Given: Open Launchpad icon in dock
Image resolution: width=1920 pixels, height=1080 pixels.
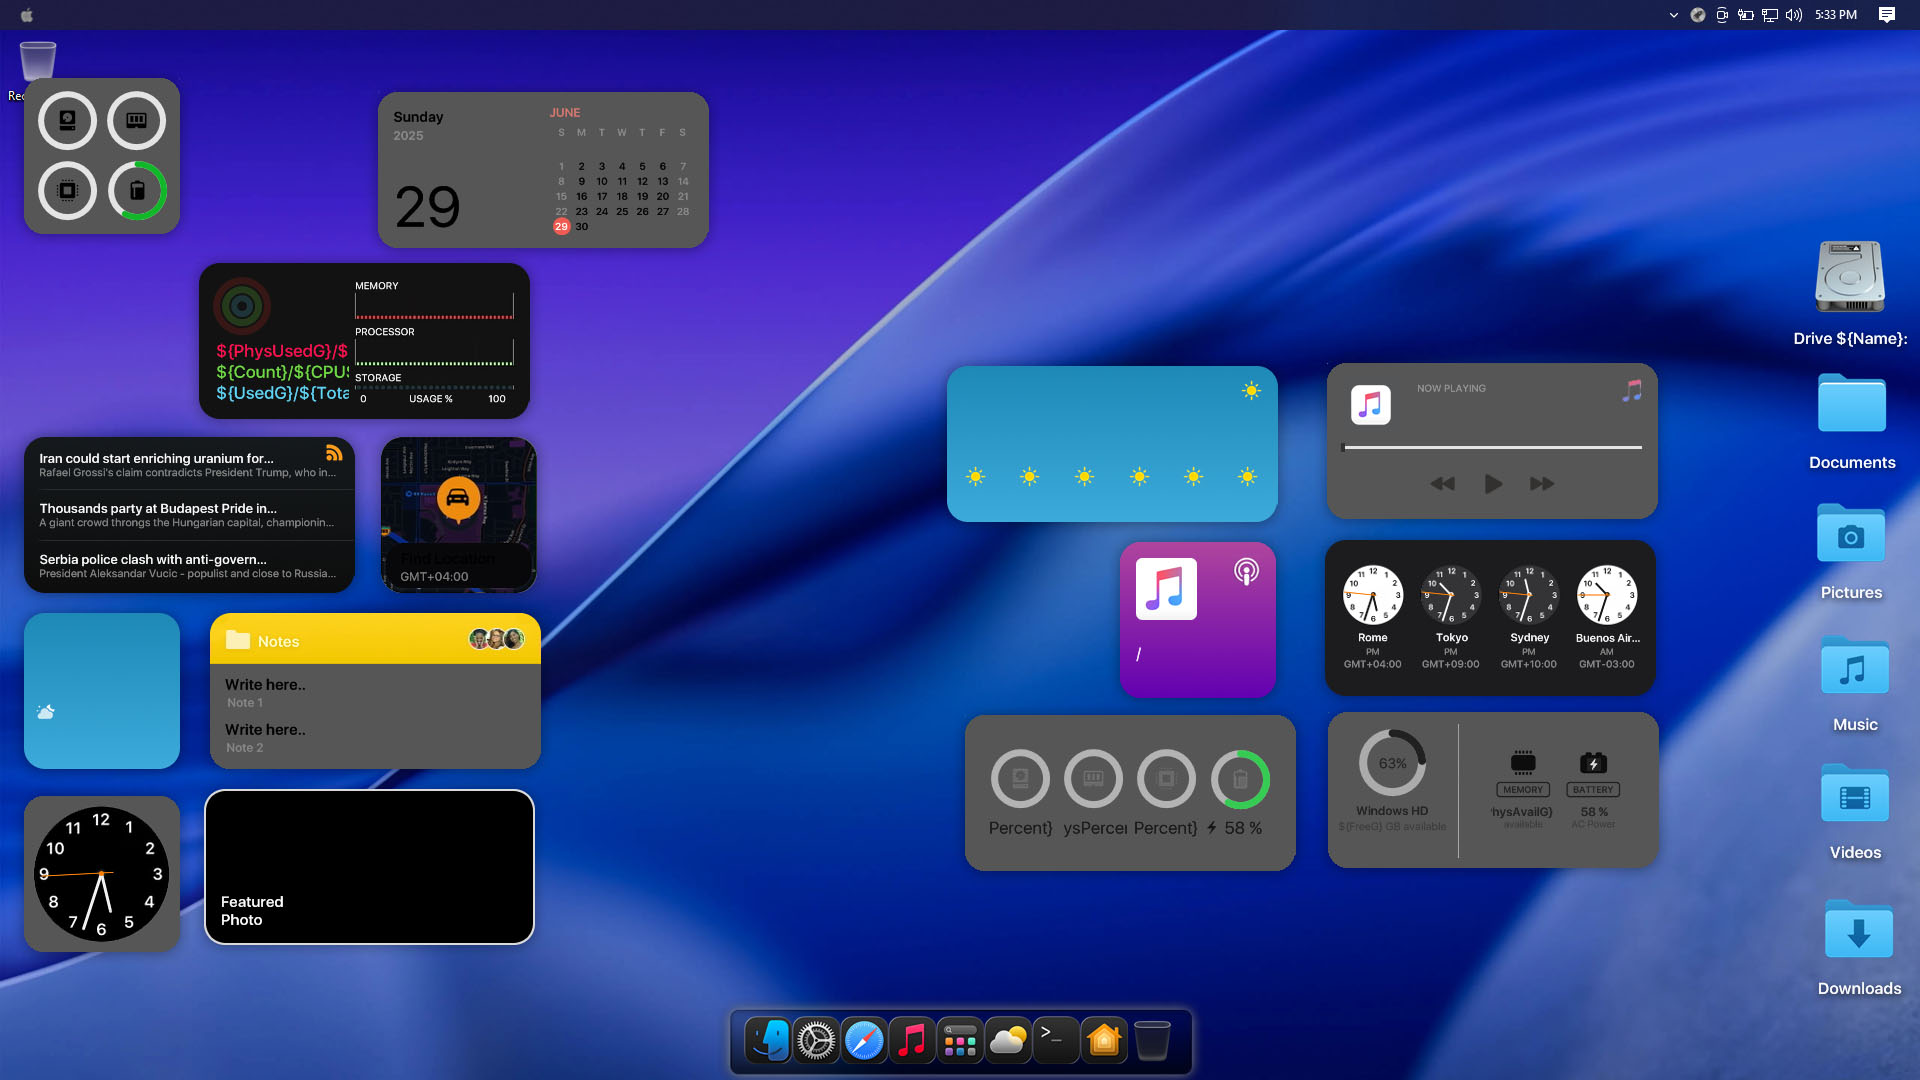Looking at the screenshot, I should [x=960, y=1041].
